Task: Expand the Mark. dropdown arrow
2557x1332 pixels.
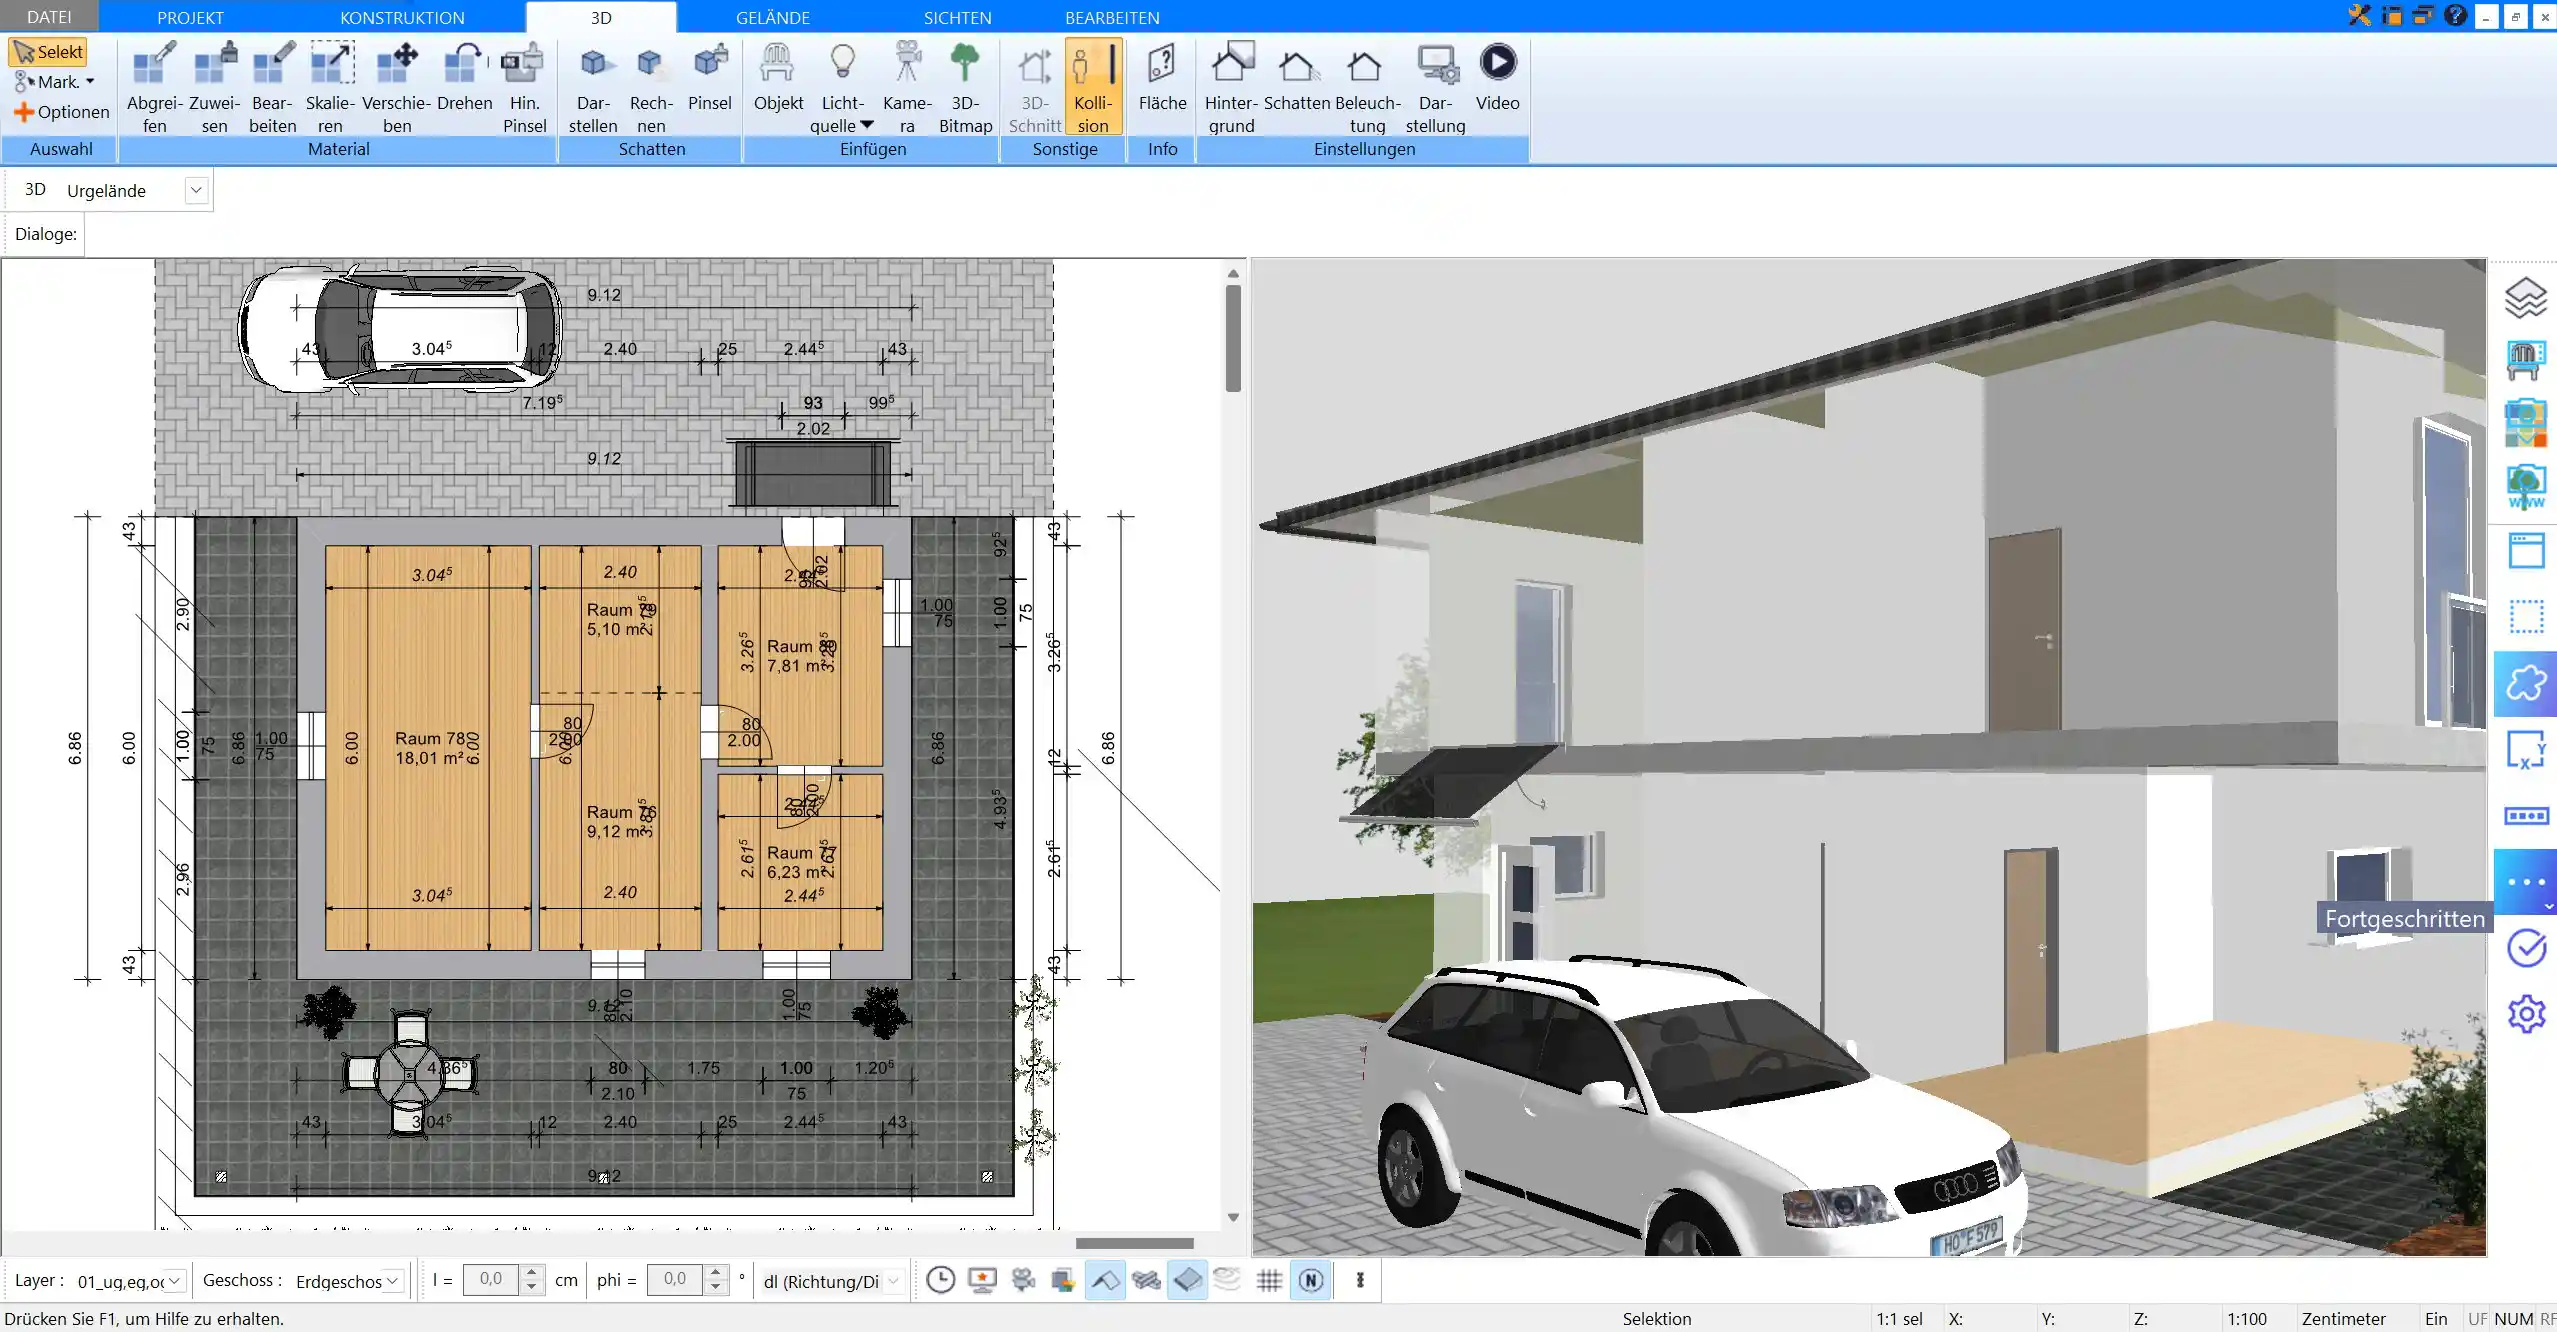Action: [x=90, y=82]
